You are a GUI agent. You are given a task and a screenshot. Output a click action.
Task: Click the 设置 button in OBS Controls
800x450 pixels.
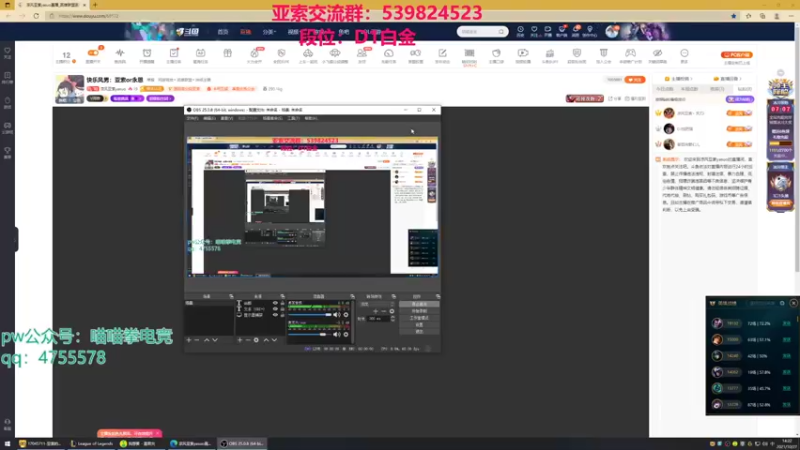click(x=419, y=324)
